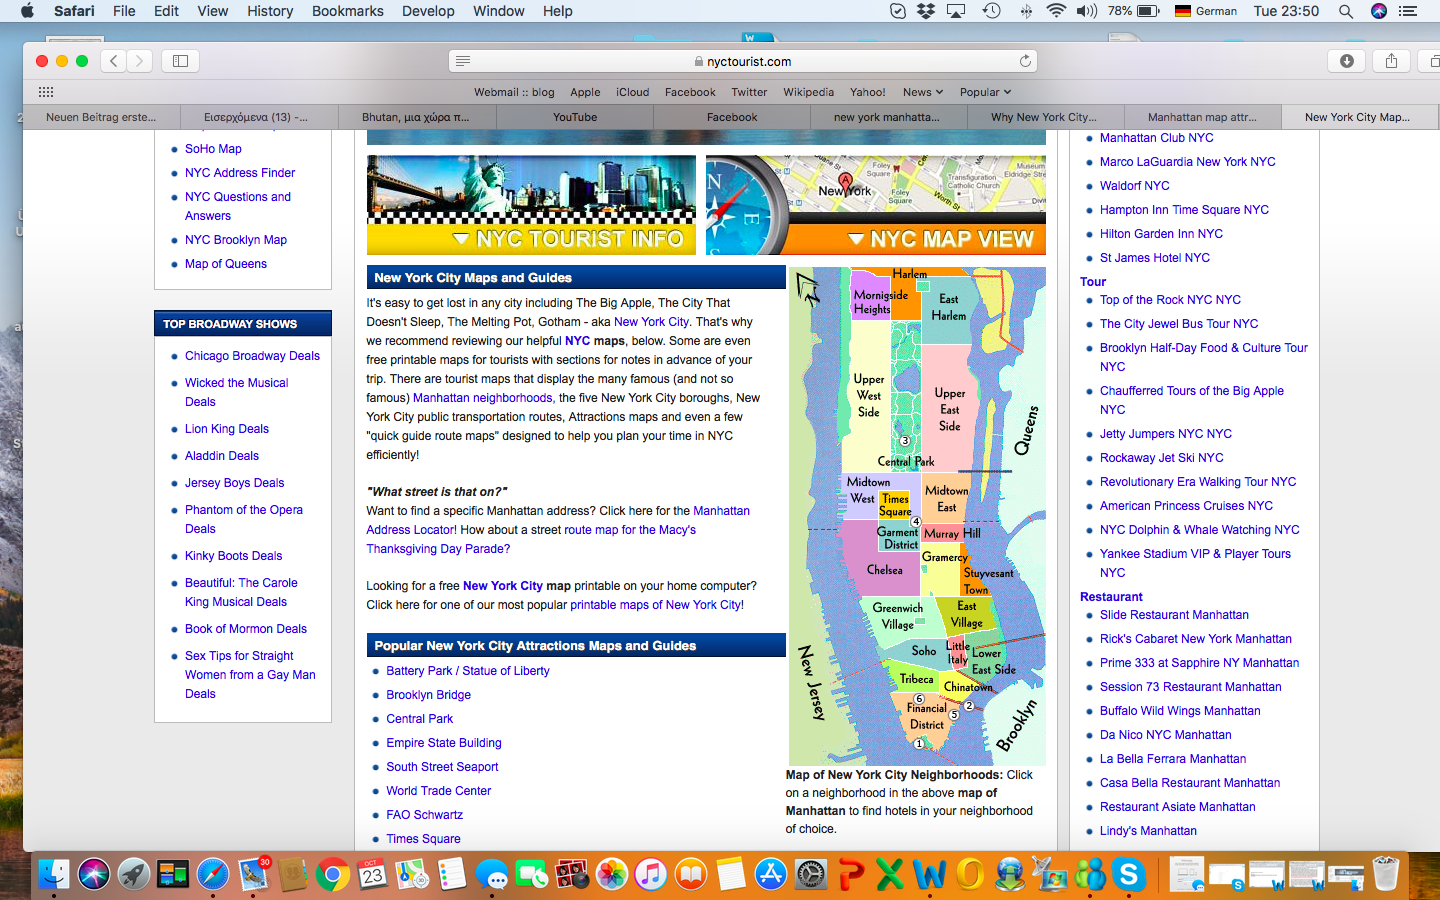Switch to the Why New York City tab
Image resolution: width=1440 pixels, height=900 pixels.
point(1044,117)
